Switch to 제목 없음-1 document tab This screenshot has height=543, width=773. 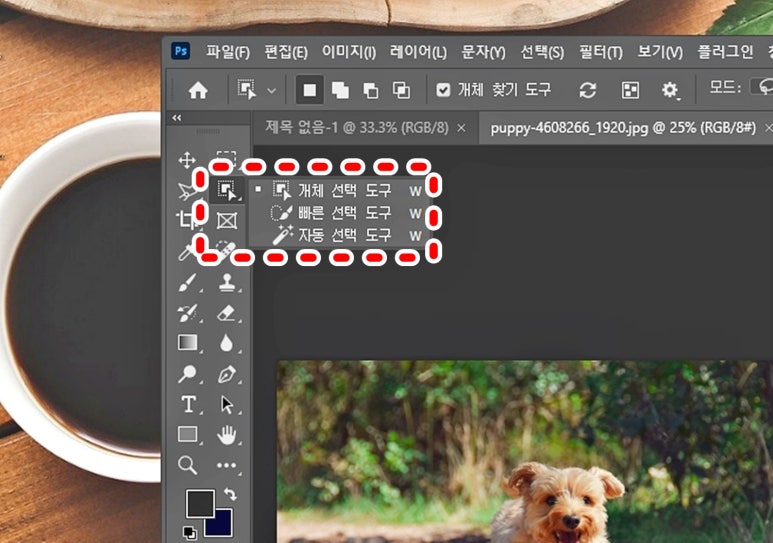(357, 128)
